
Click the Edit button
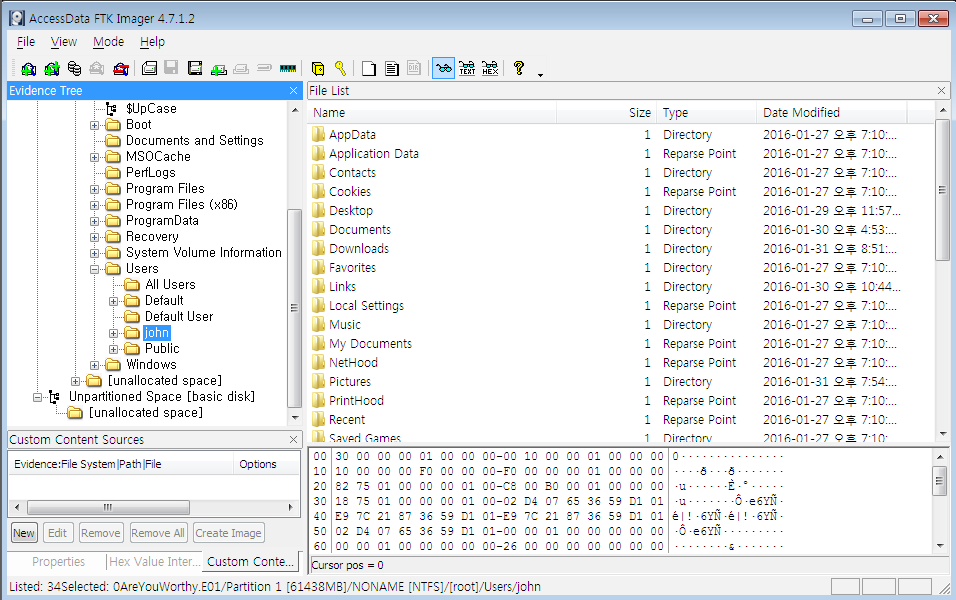click(x=57, y=533)
